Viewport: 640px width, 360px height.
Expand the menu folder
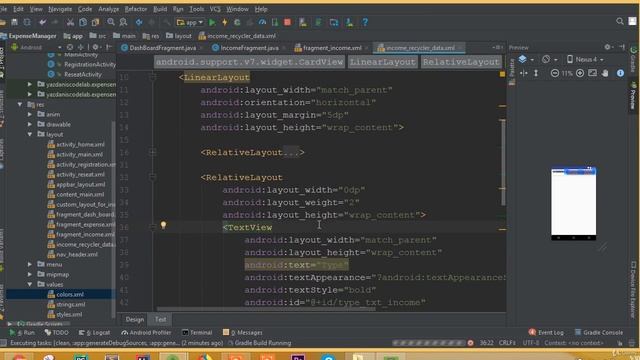point(30,264)
